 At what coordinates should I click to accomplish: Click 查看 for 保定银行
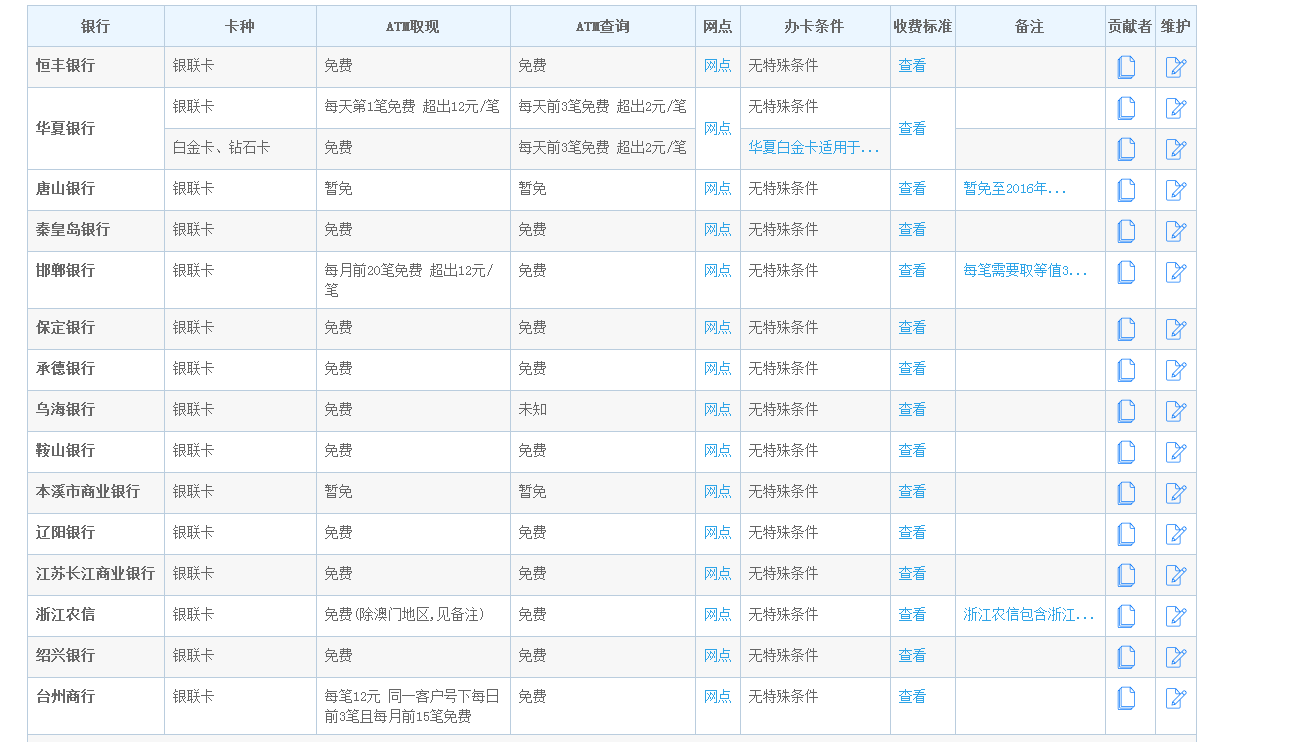coord(912,327)
